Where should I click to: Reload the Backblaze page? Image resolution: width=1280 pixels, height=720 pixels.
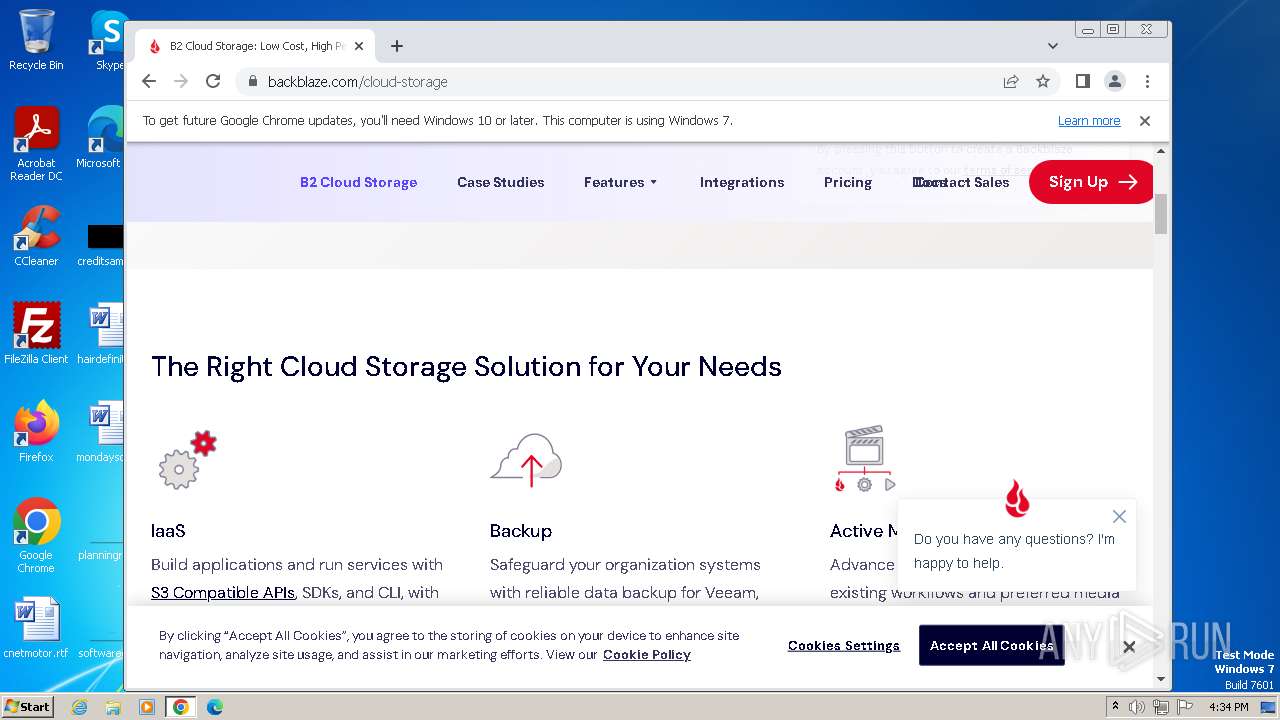[213, 81]
